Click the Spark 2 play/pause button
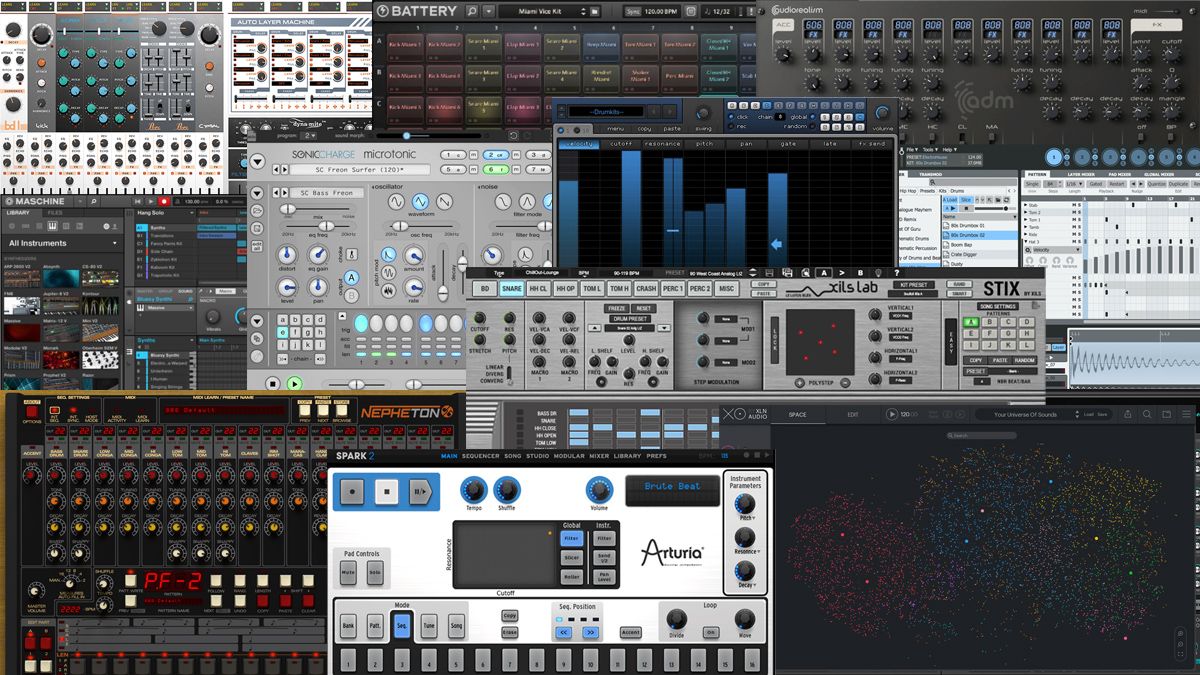Screen dimensions: 1200x675 (x=420, y=492)
